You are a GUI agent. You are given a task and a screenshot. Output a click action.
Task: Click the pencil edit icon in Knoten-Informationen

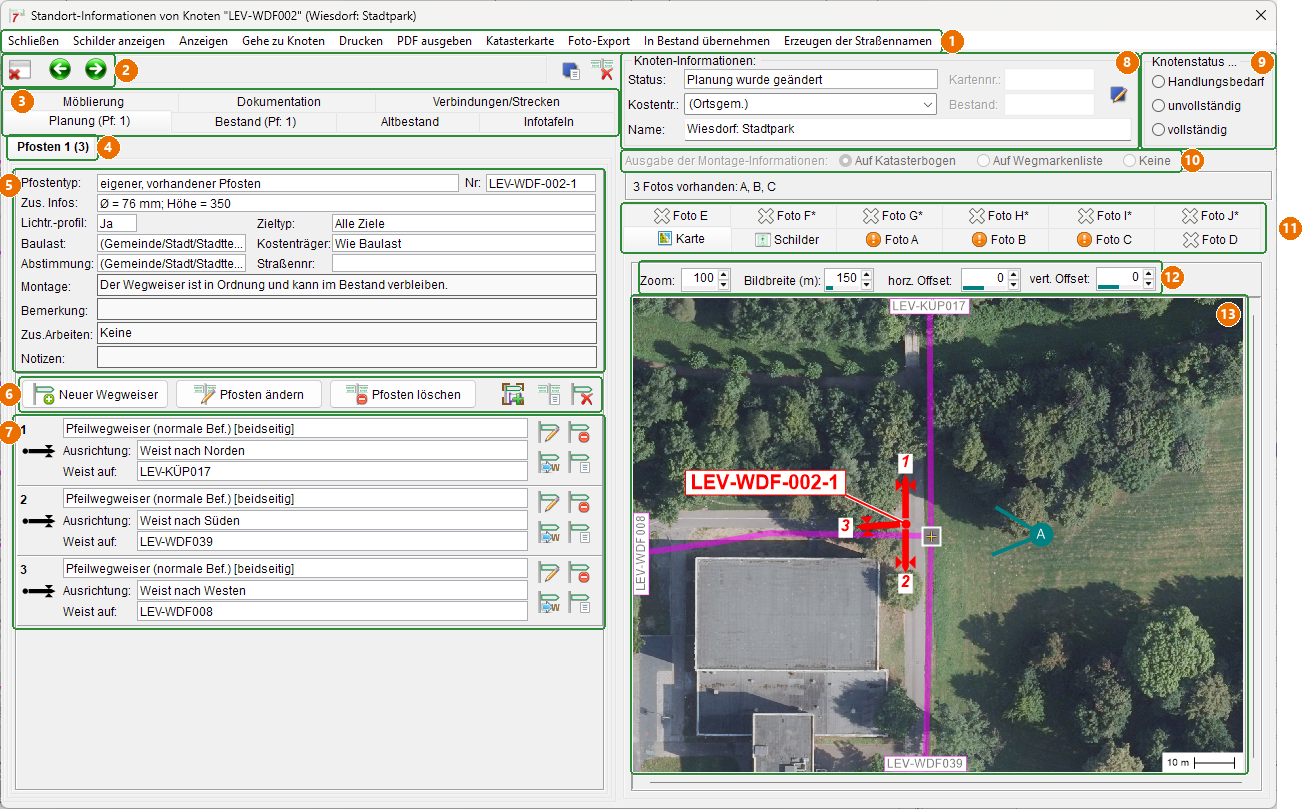click(1119, 95)
